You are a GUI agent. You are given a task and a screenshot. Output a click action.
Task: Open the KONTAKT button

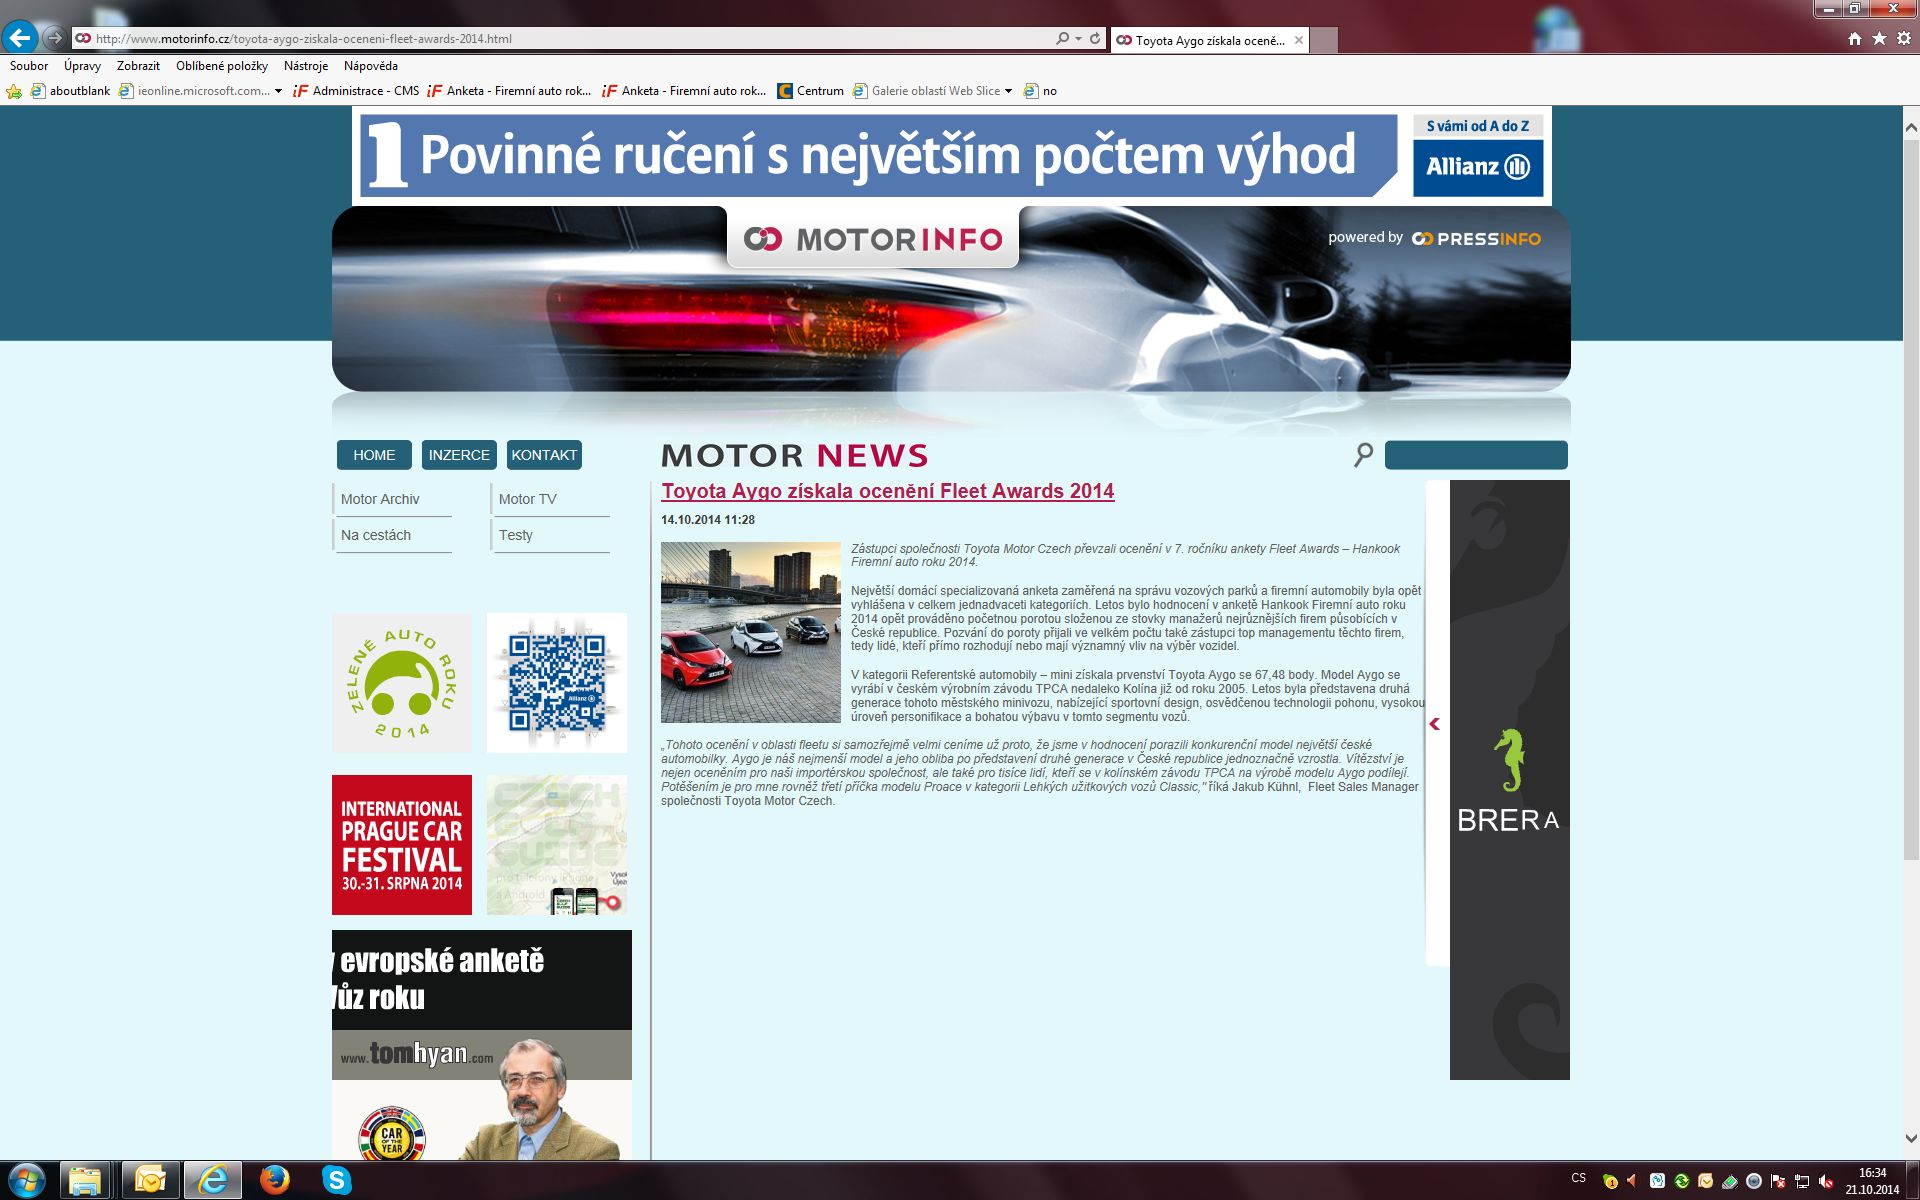(544, 455)
